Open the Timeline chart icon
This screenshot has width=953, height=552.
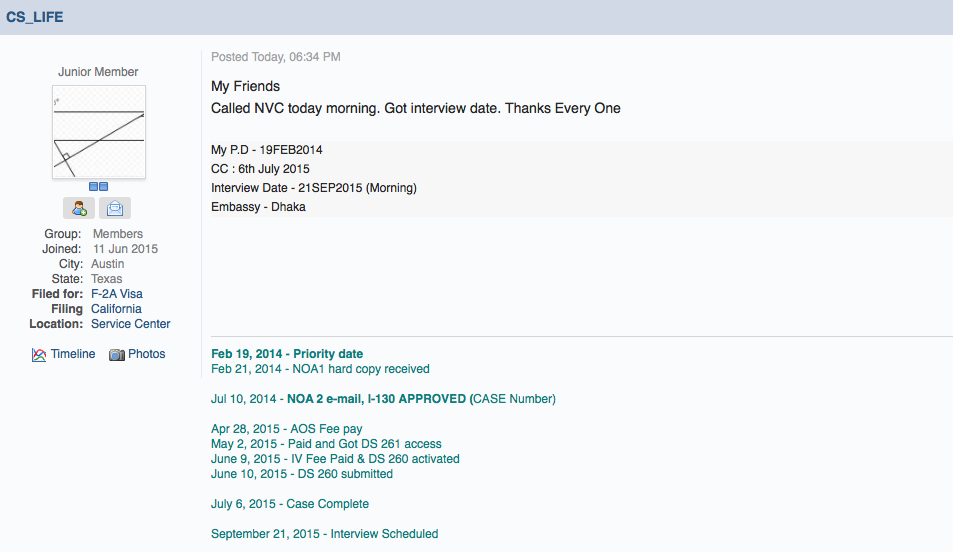pos(39,355)
